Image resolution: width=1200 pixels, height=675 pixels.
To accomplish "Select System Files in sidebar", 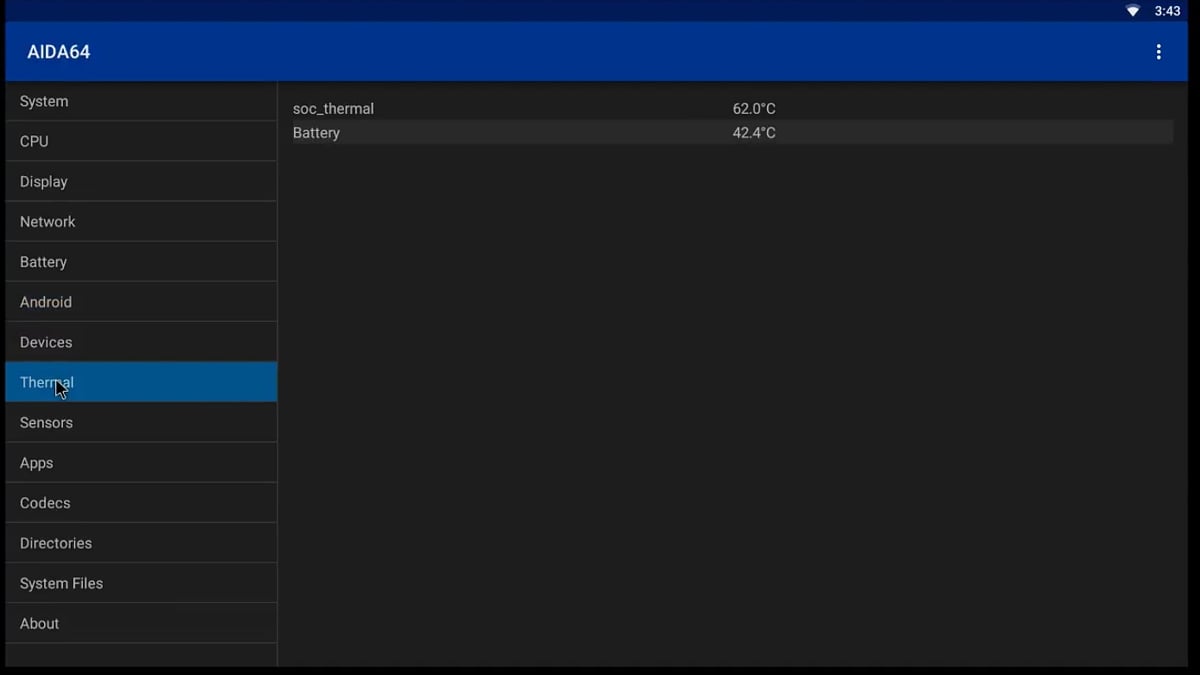I will tap(140, 583).
